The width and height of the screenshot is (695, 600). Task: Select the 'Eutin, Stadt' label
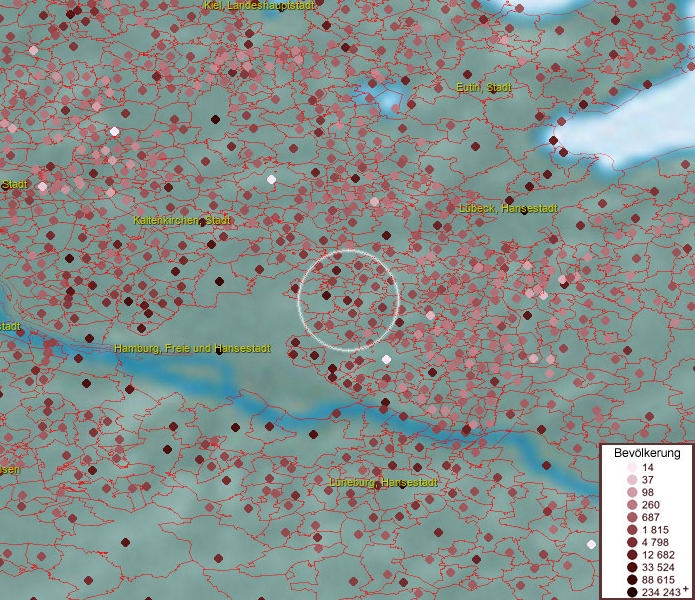[484, 87]
